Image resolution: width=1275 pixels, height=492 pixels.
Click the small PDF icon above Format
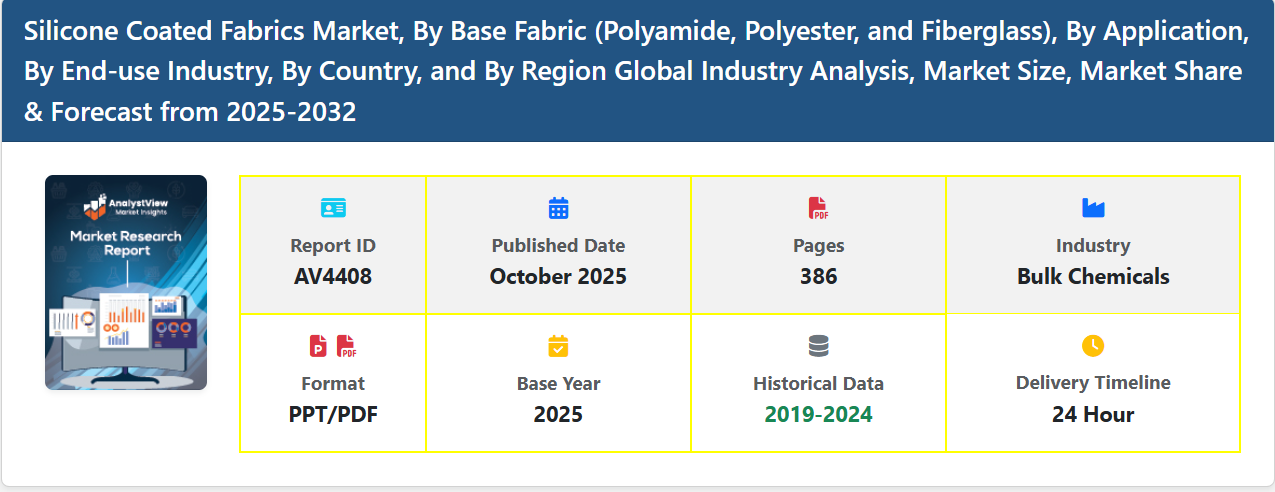pyautogui.click(x=347, y=346)
